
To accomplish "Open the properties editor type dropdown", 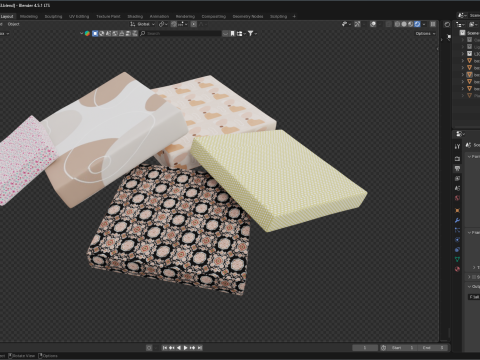I will (460, 134).
